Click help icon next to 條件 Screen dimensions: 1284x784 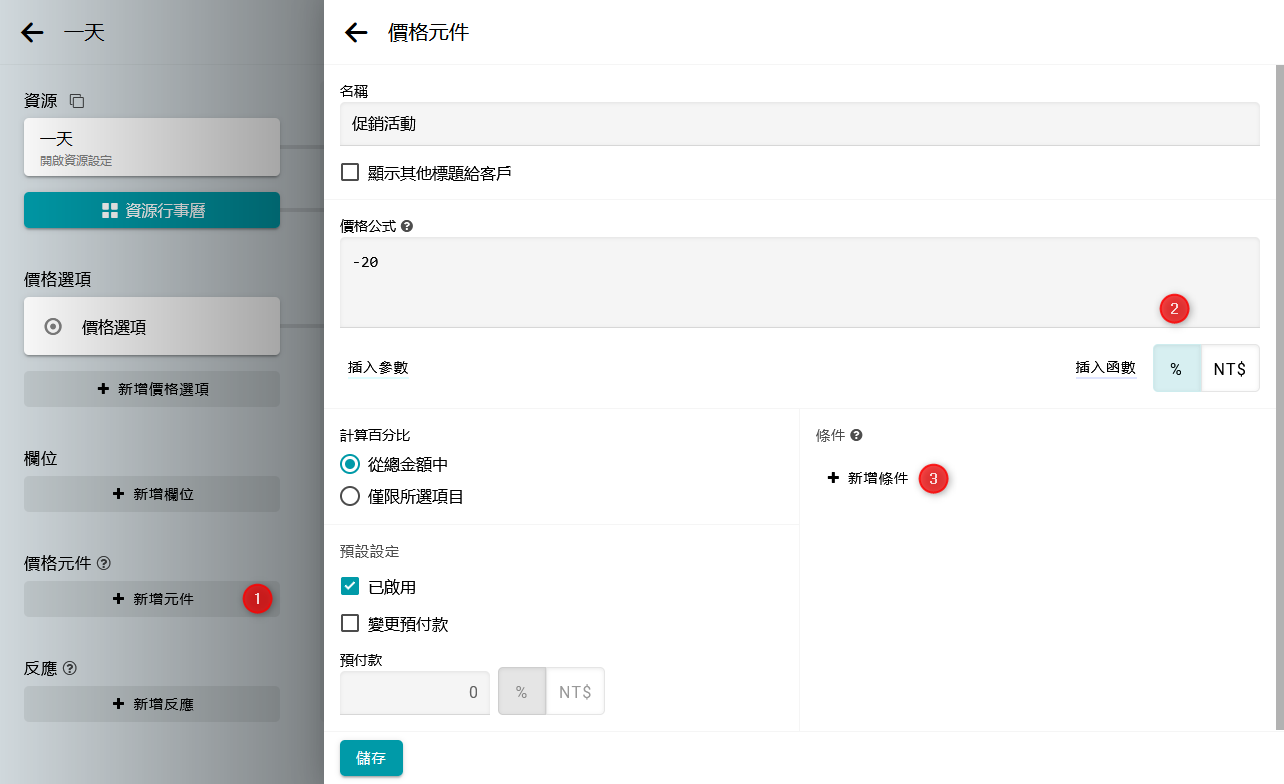coord(856,436)
